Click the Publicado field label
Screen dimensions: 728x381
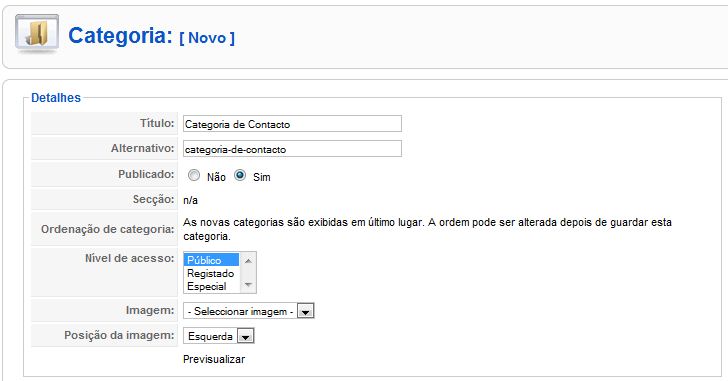146,174
